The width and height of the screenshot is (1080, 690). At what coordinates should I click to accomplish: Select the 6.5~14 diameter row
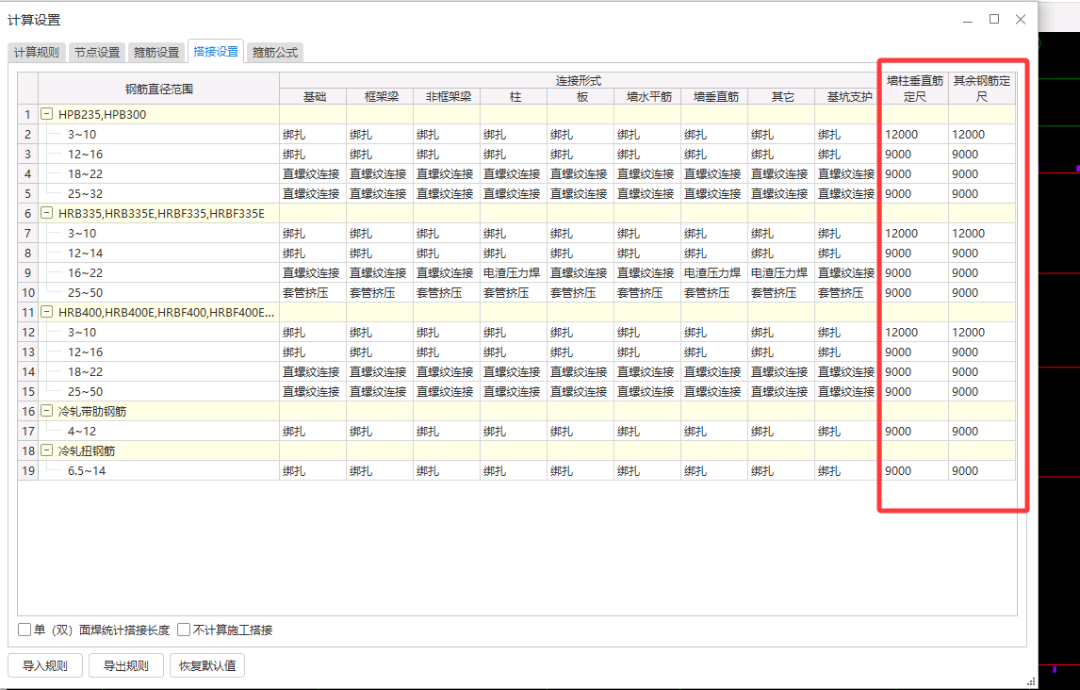click(159, 471)
